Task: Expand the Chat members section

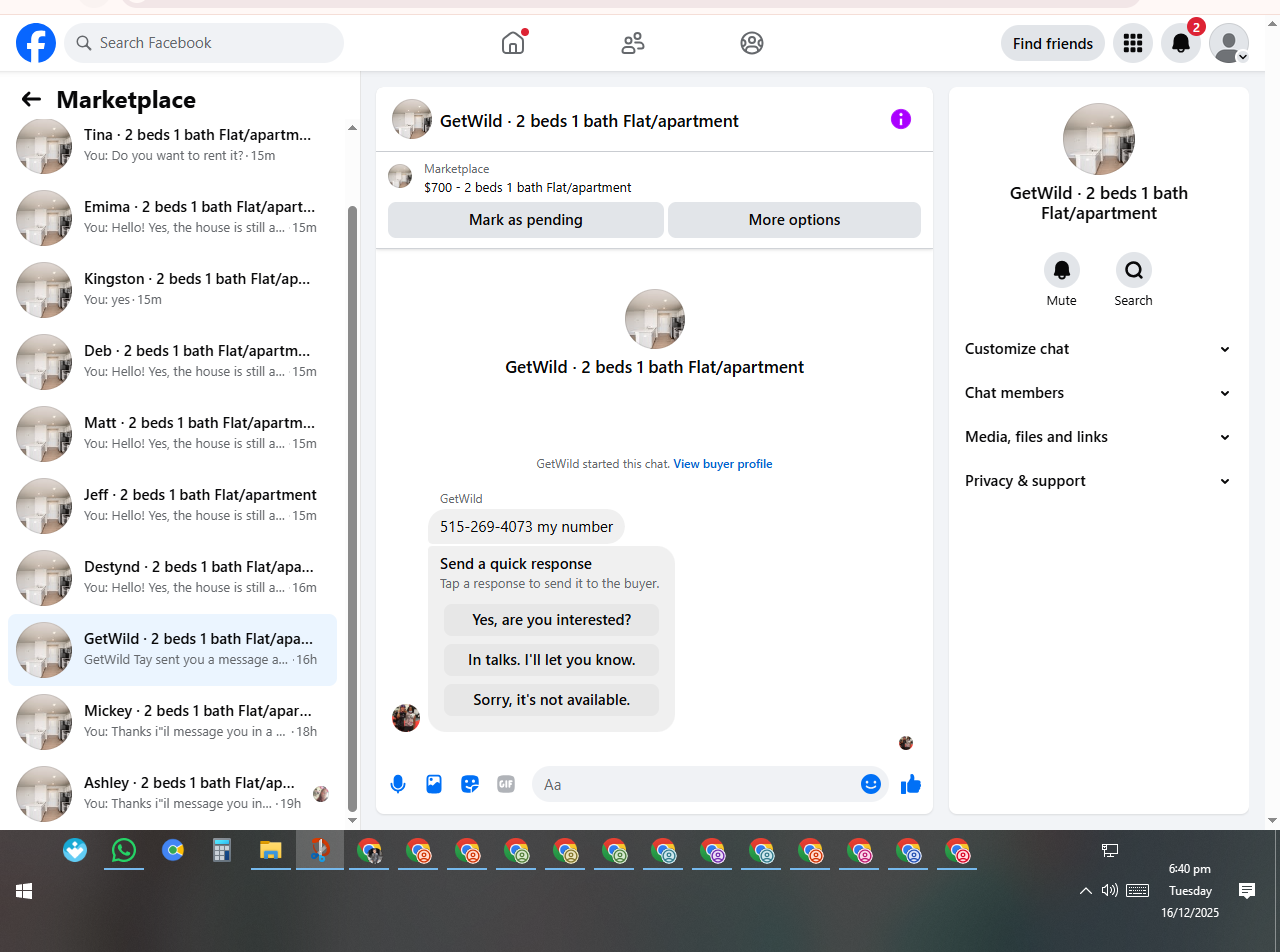Action: (x=1098, y=393)
